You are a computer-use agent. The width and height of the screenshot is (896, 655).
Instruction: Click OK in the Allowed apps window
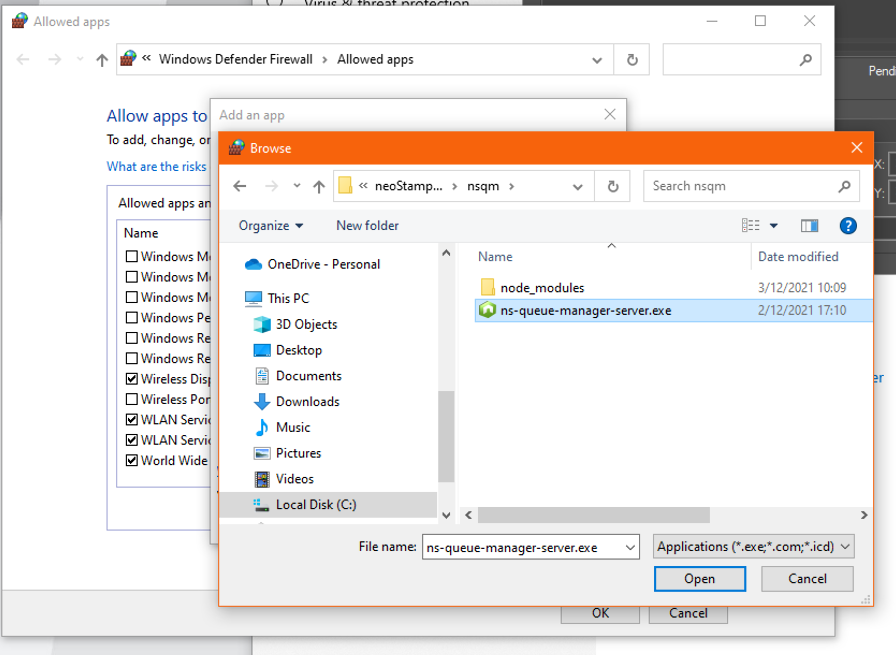(600, 613)
